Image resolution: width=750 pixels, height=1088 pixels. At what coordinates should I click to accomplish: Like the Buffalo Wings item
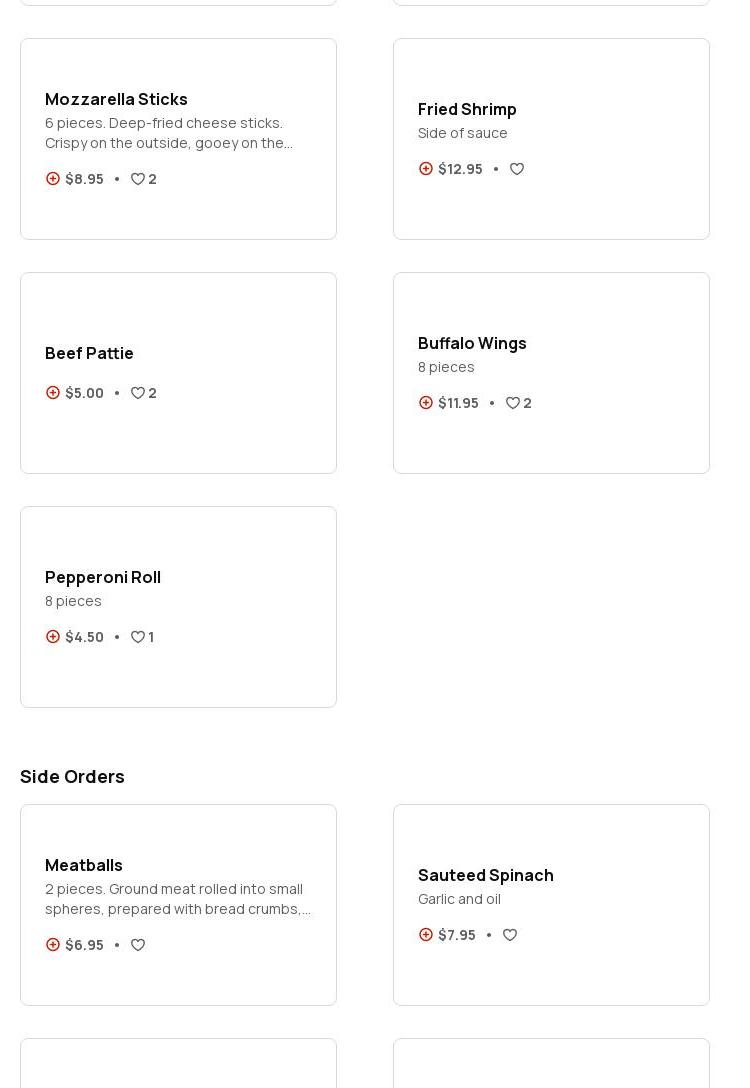pyautogui.click(x=513, y=403)
